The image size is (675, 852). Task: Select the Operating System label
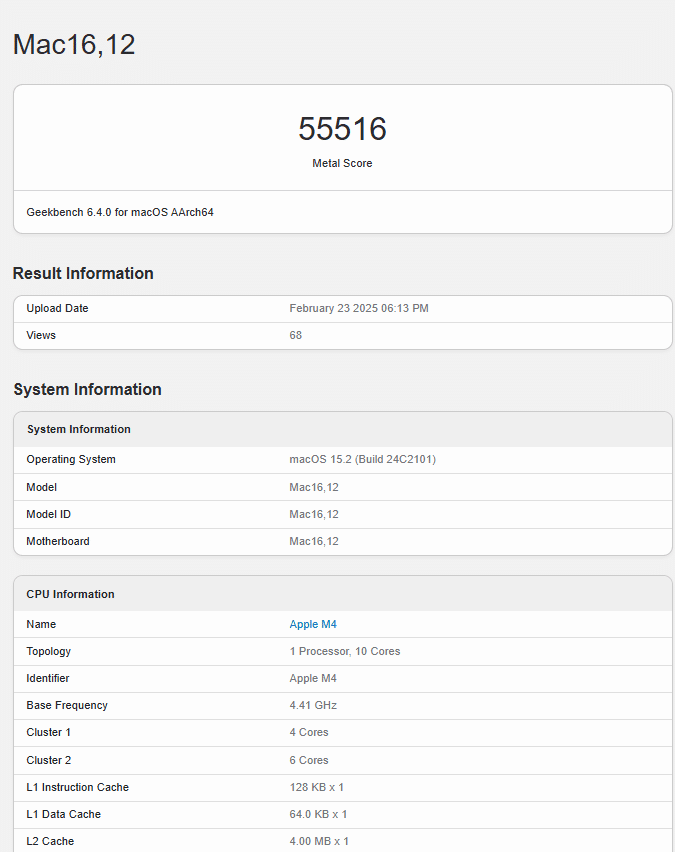tap(71, 459)
